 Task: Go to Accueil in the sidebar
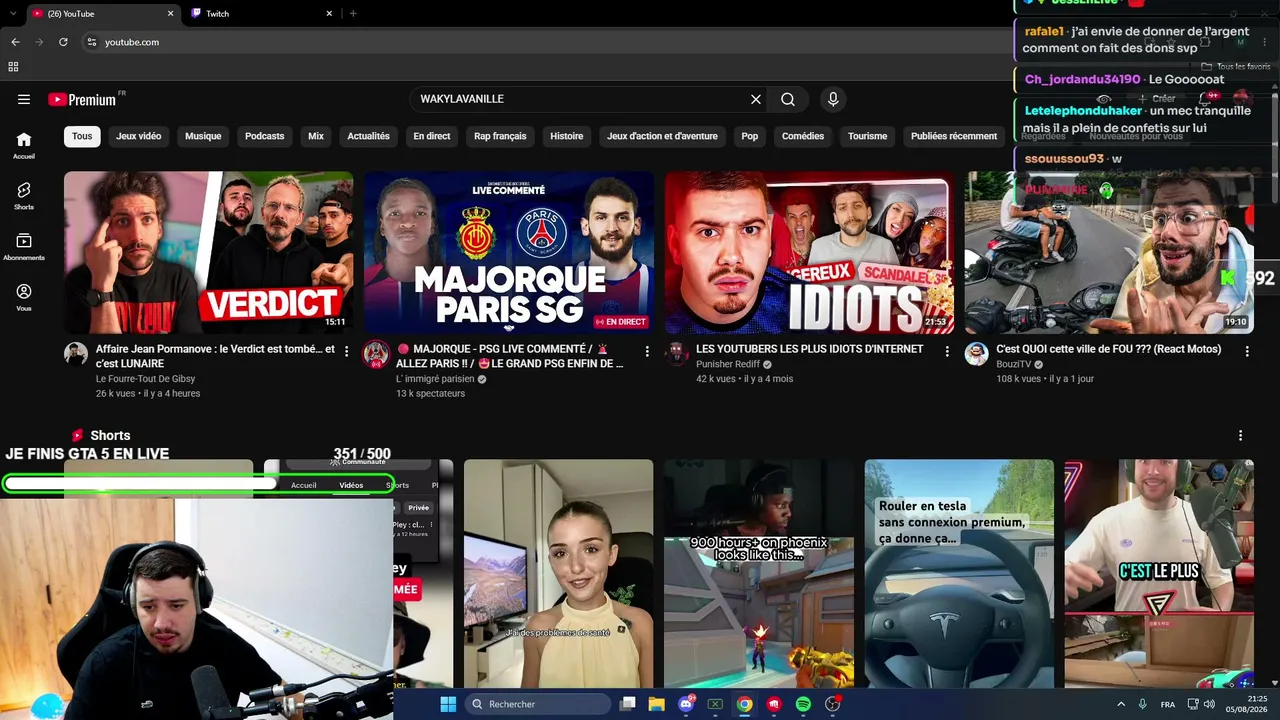point(24,145)
